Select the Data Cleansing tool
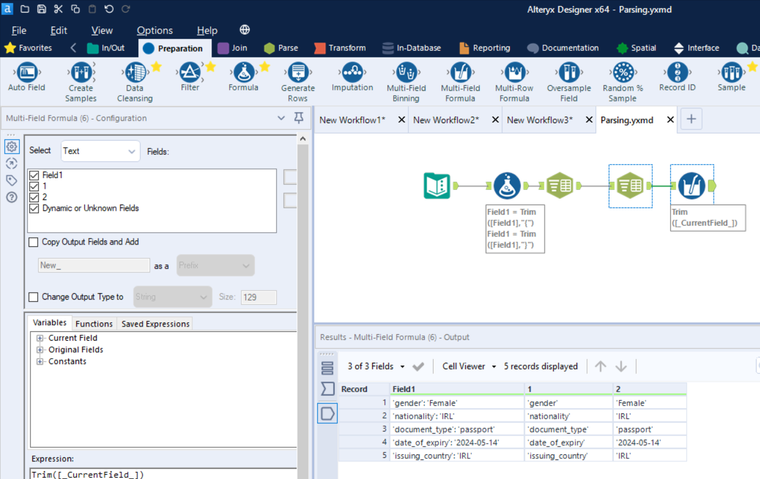The height and width of the screenshot is (479, 760). (135, 82)
